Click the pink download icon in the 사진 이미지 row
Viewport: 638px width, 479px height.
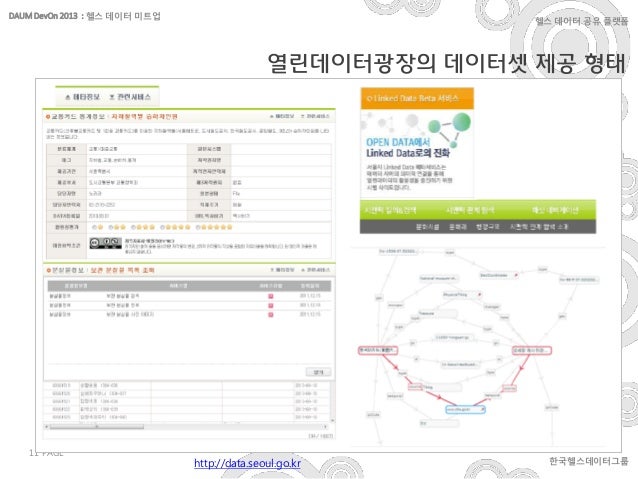click(x=271, y=314)
